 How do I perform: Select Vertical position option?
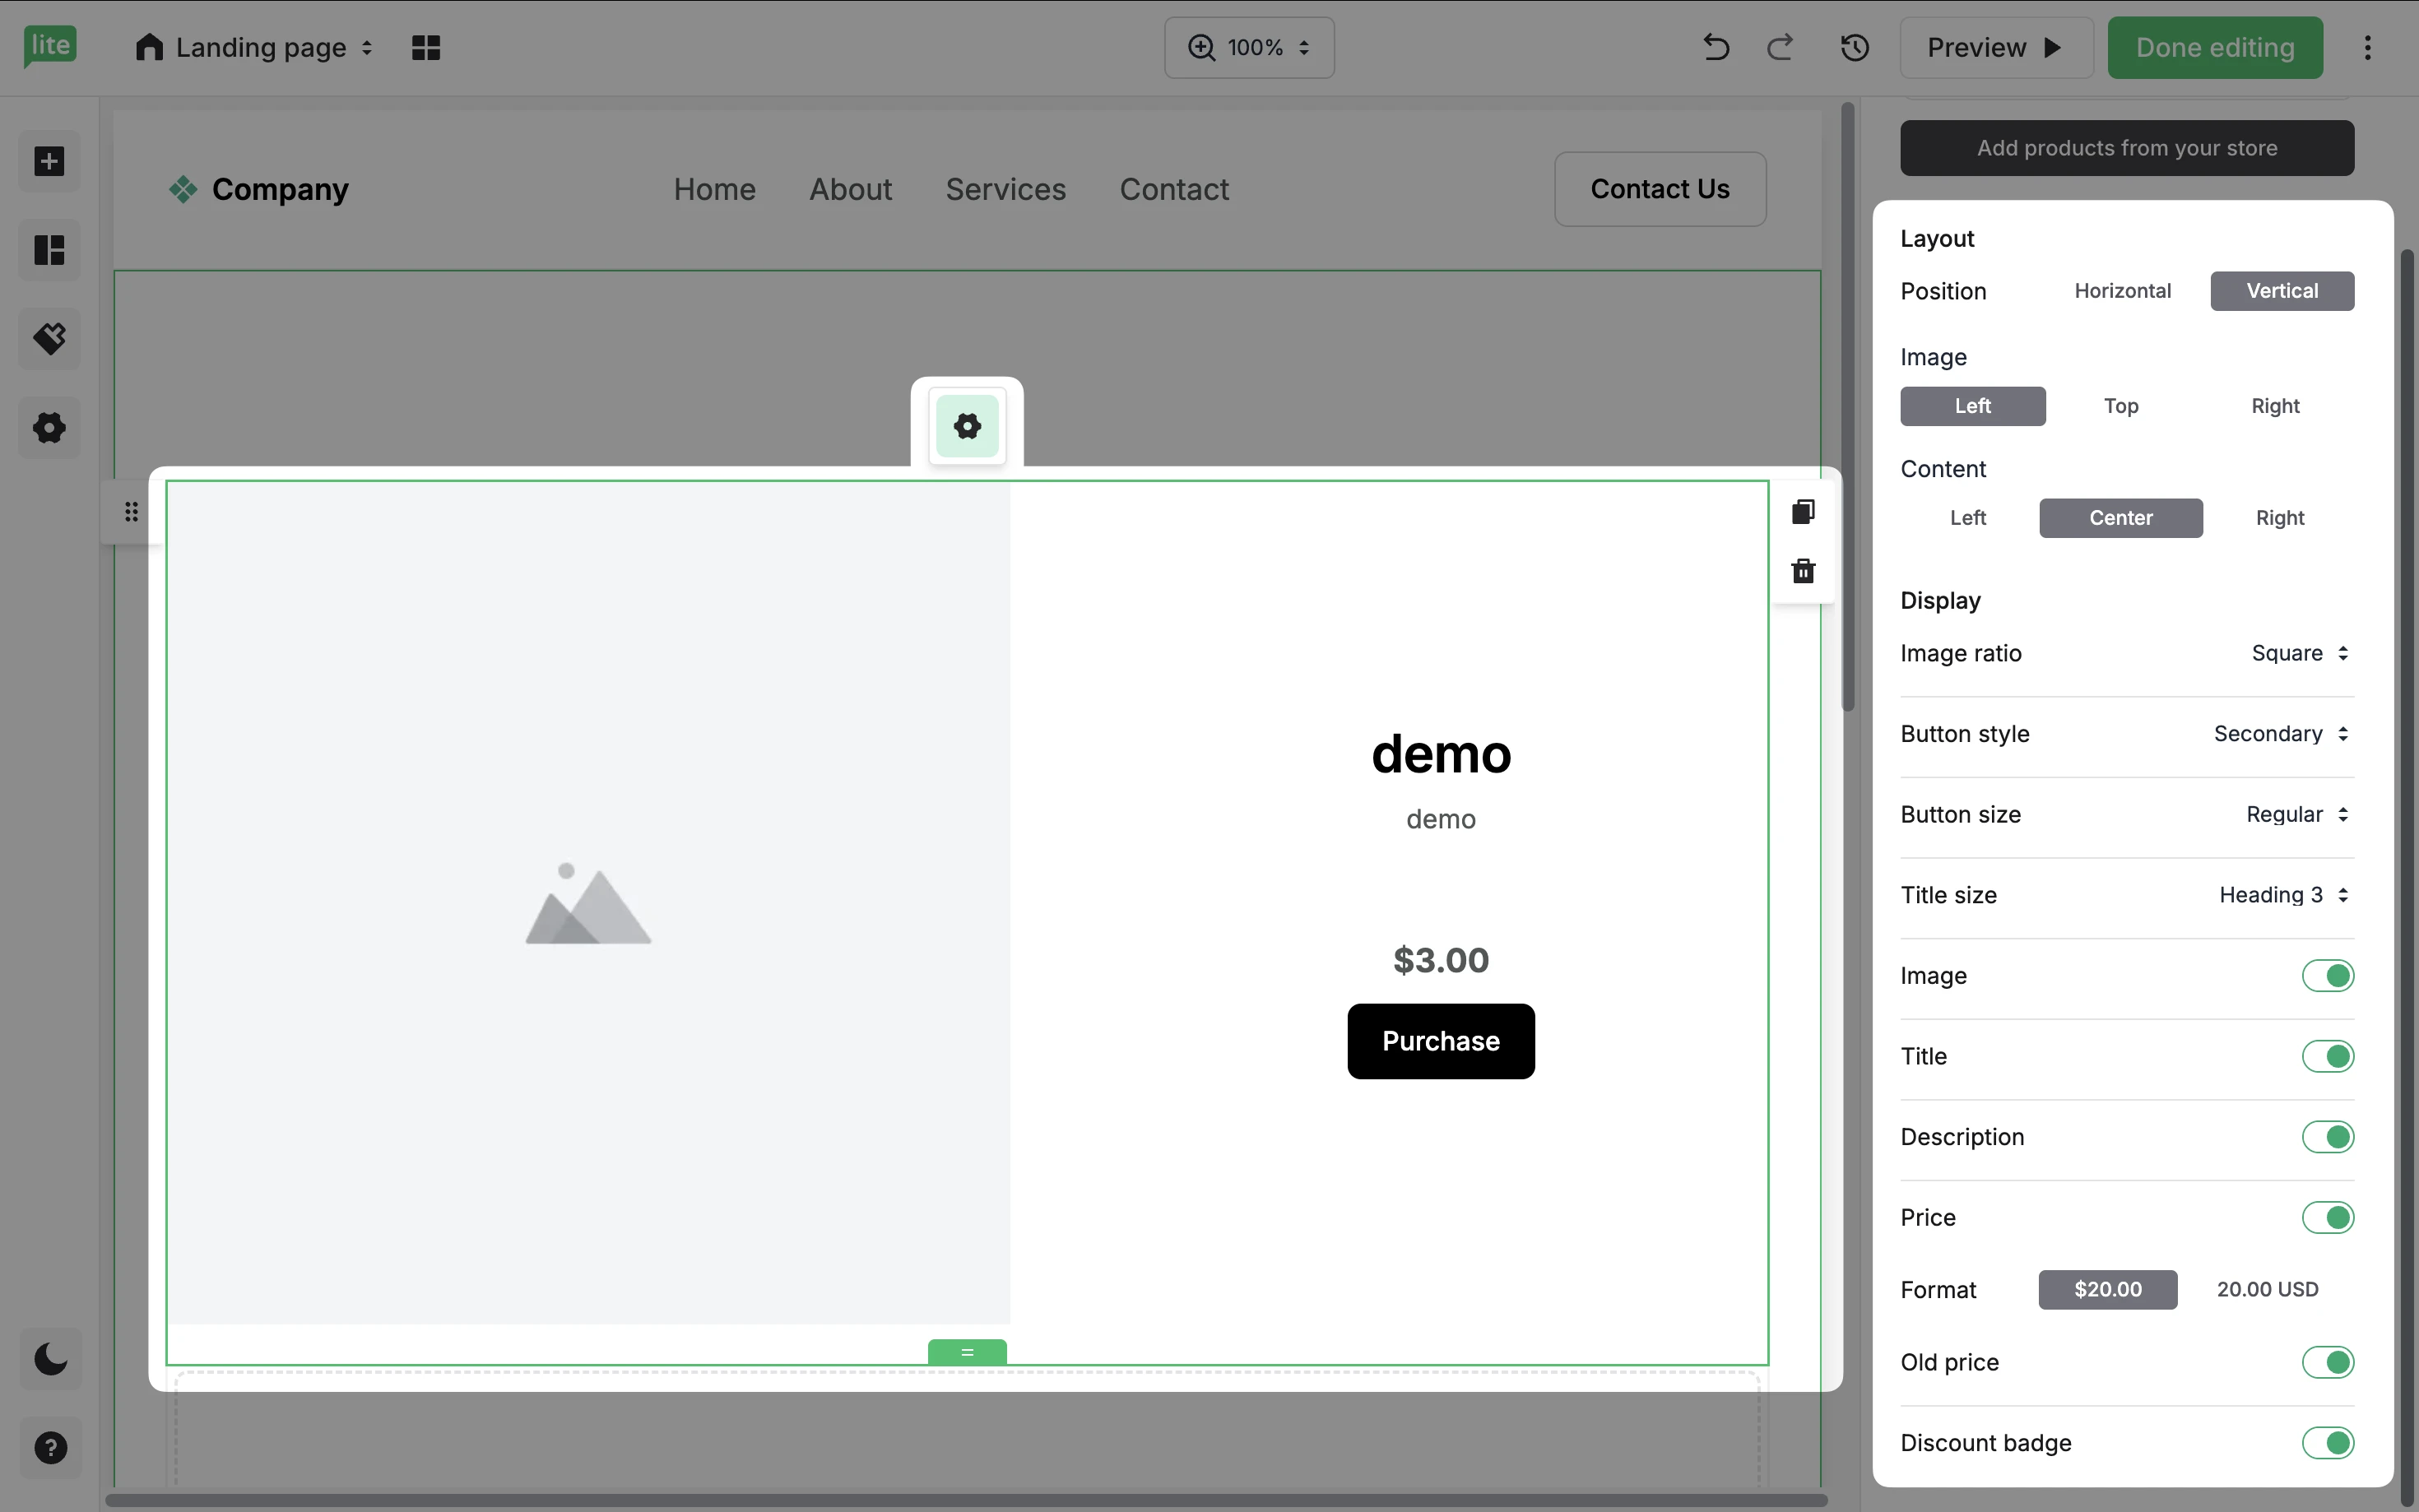tap(2282, 291)
